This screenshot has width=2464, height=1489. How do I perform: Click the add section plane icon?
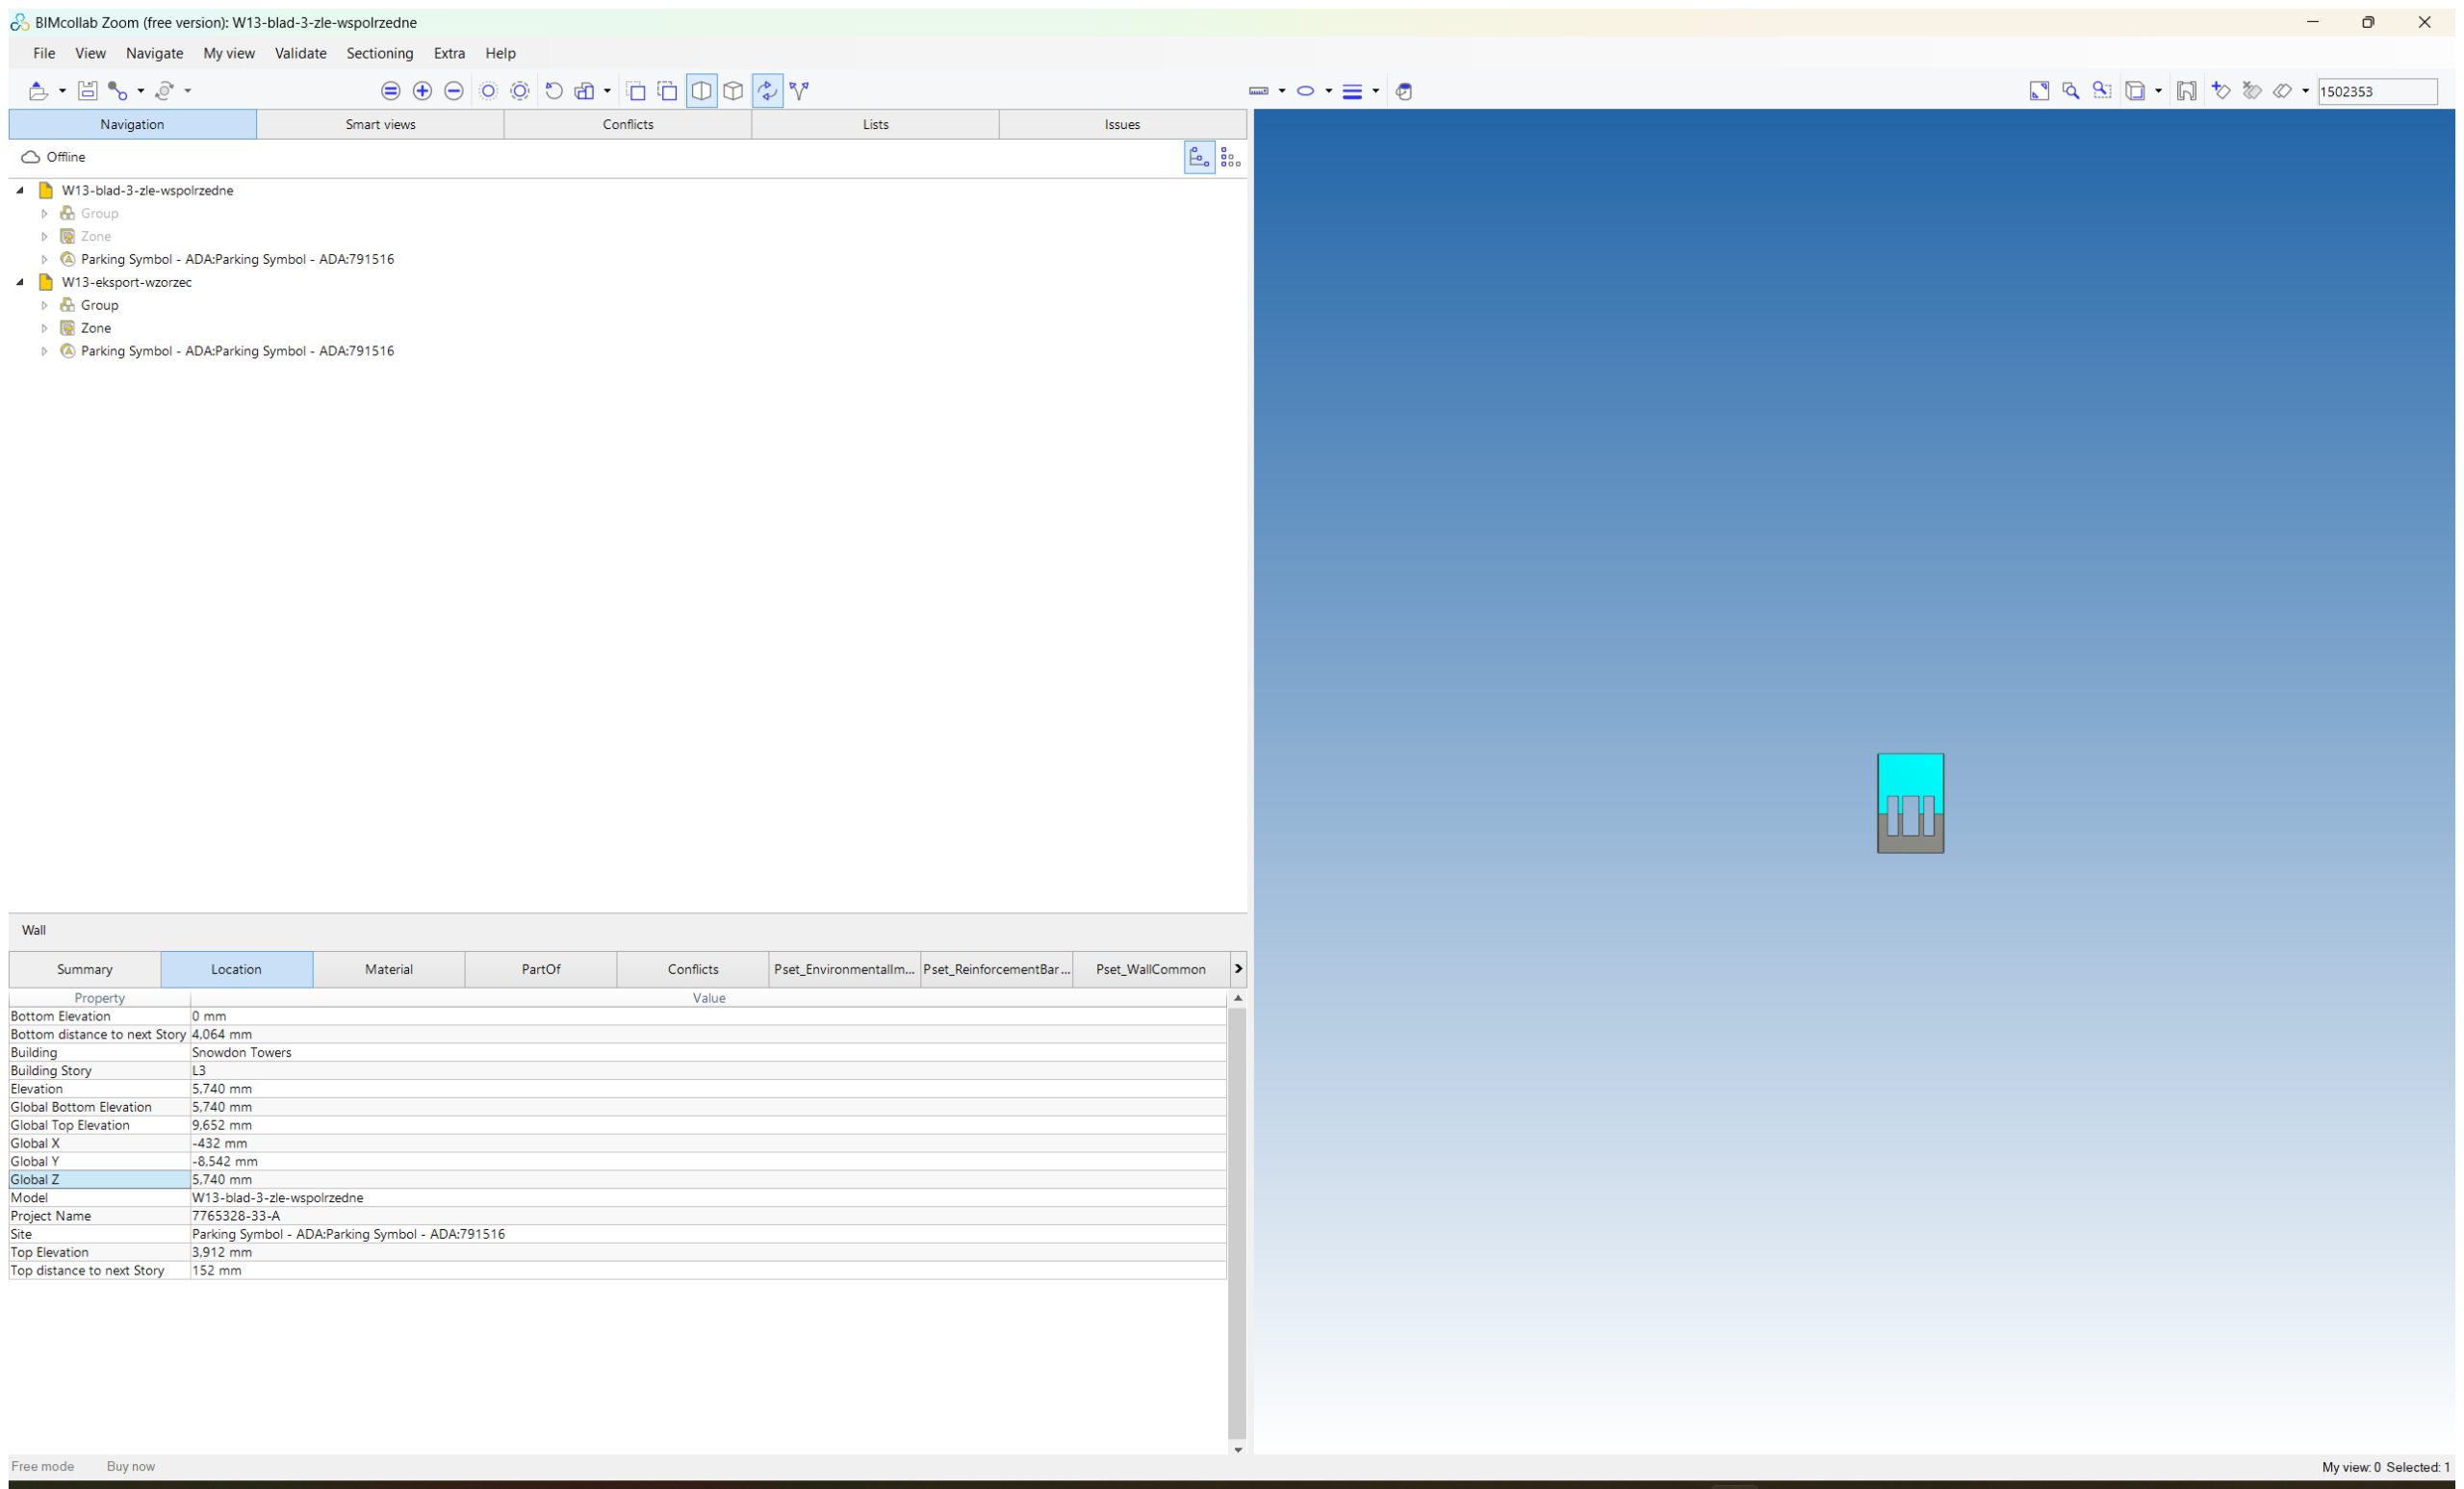tap(2221, 91)
